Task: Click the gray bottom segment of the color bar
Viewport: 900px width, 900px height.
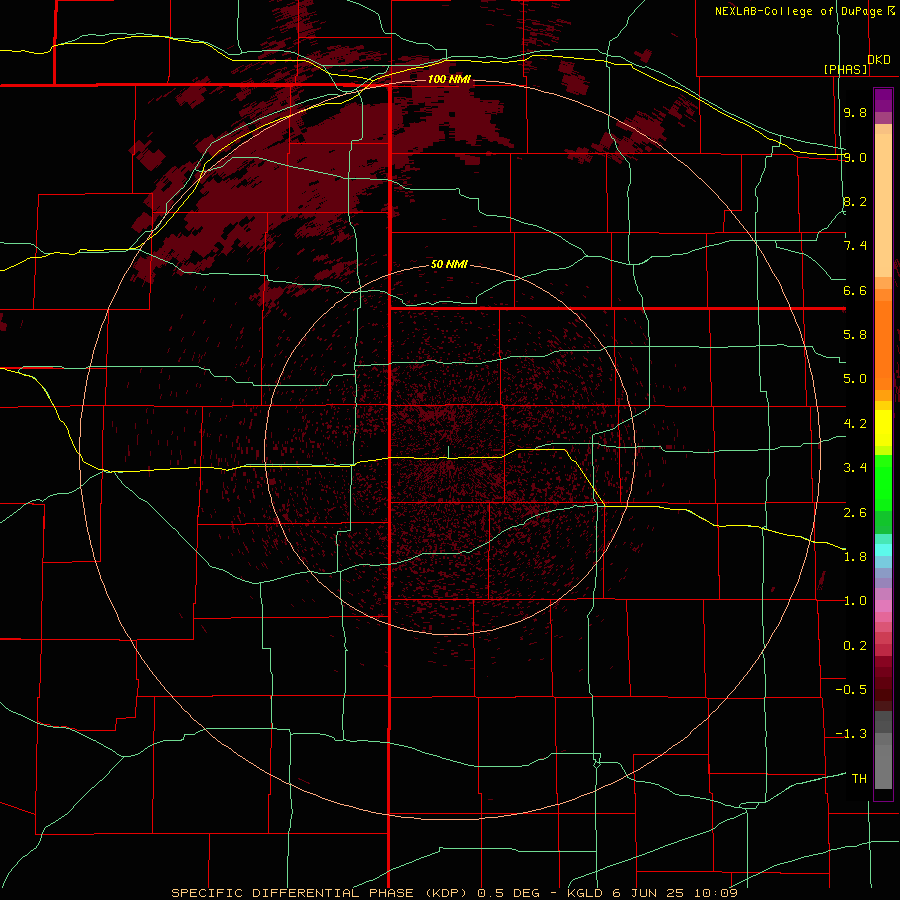Action: [883, 767]
